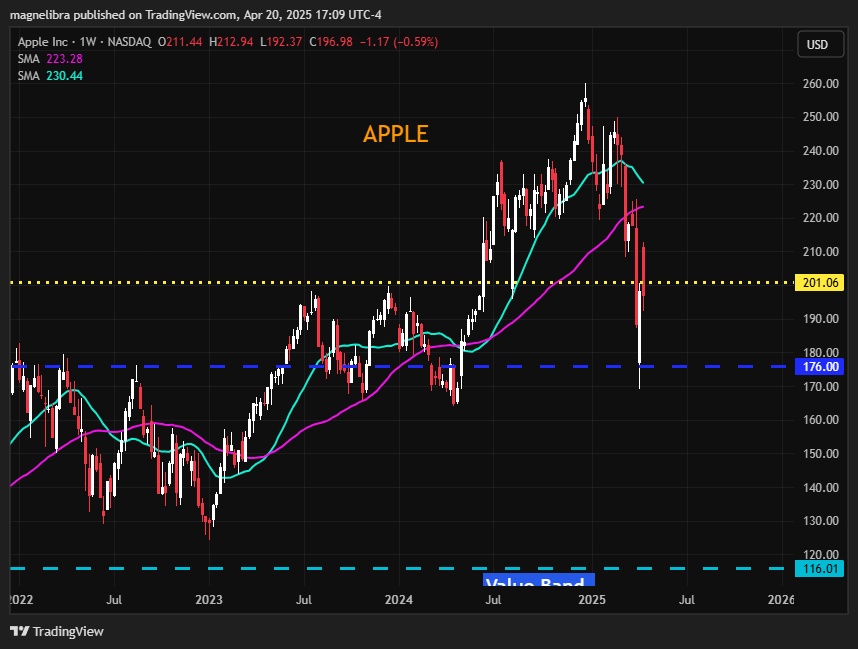Click the 230.00 price axis value

[821, 184]
